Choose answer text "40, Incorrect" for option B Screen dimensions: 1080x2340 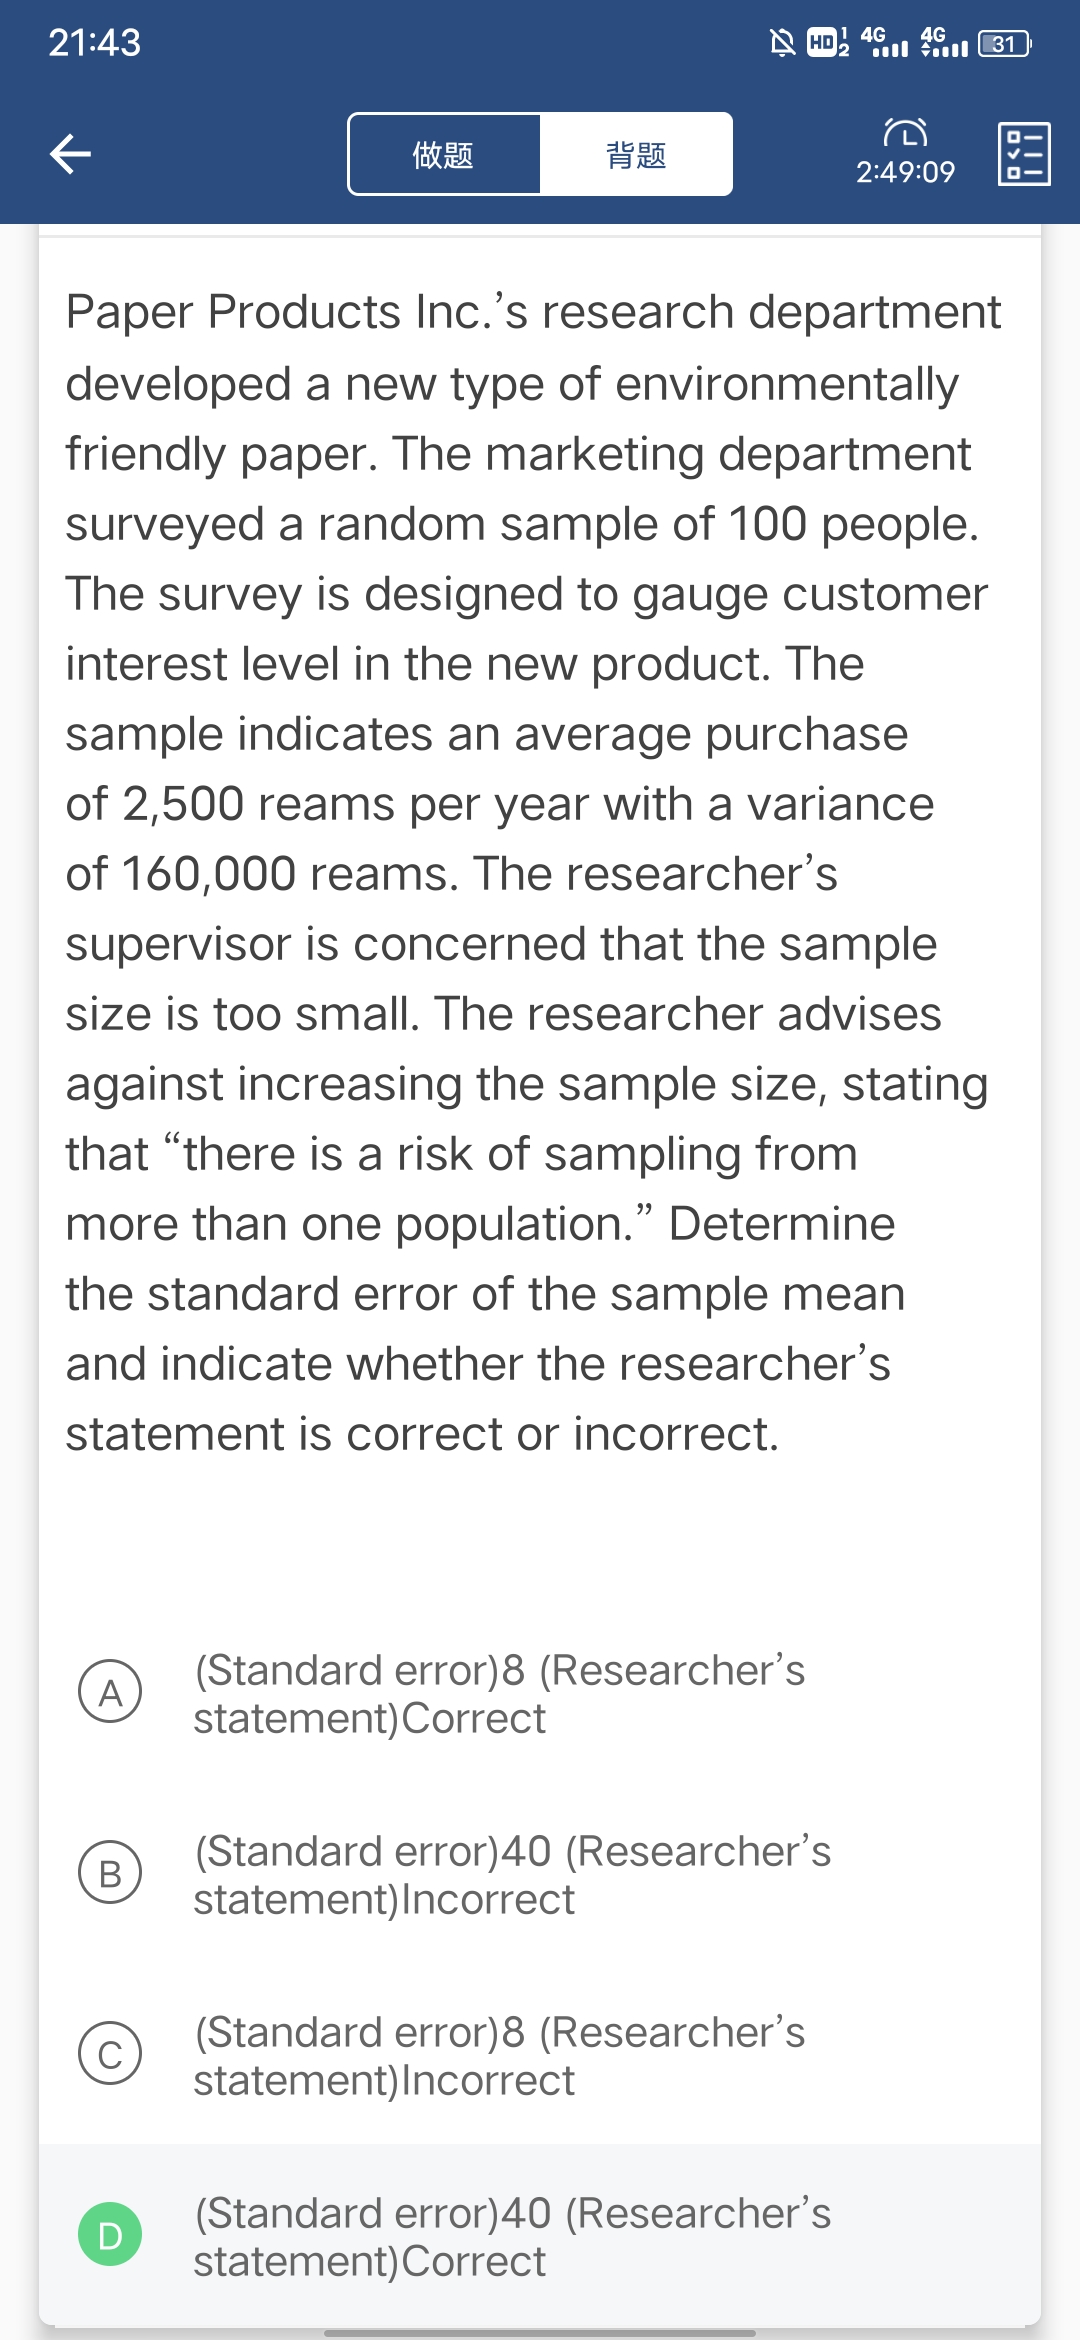tap(511, 1875)
